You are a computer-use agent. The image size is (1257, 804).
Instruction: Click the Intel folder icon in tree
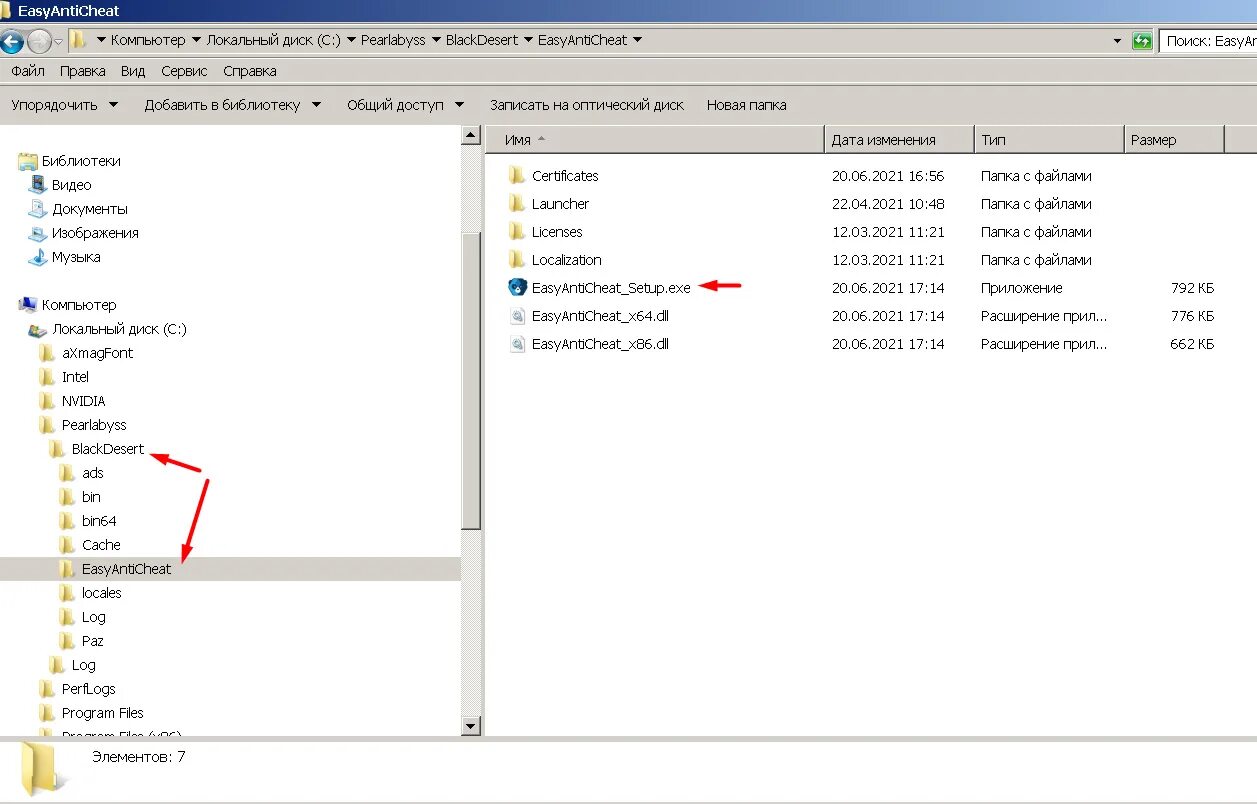tap(47, 377)
